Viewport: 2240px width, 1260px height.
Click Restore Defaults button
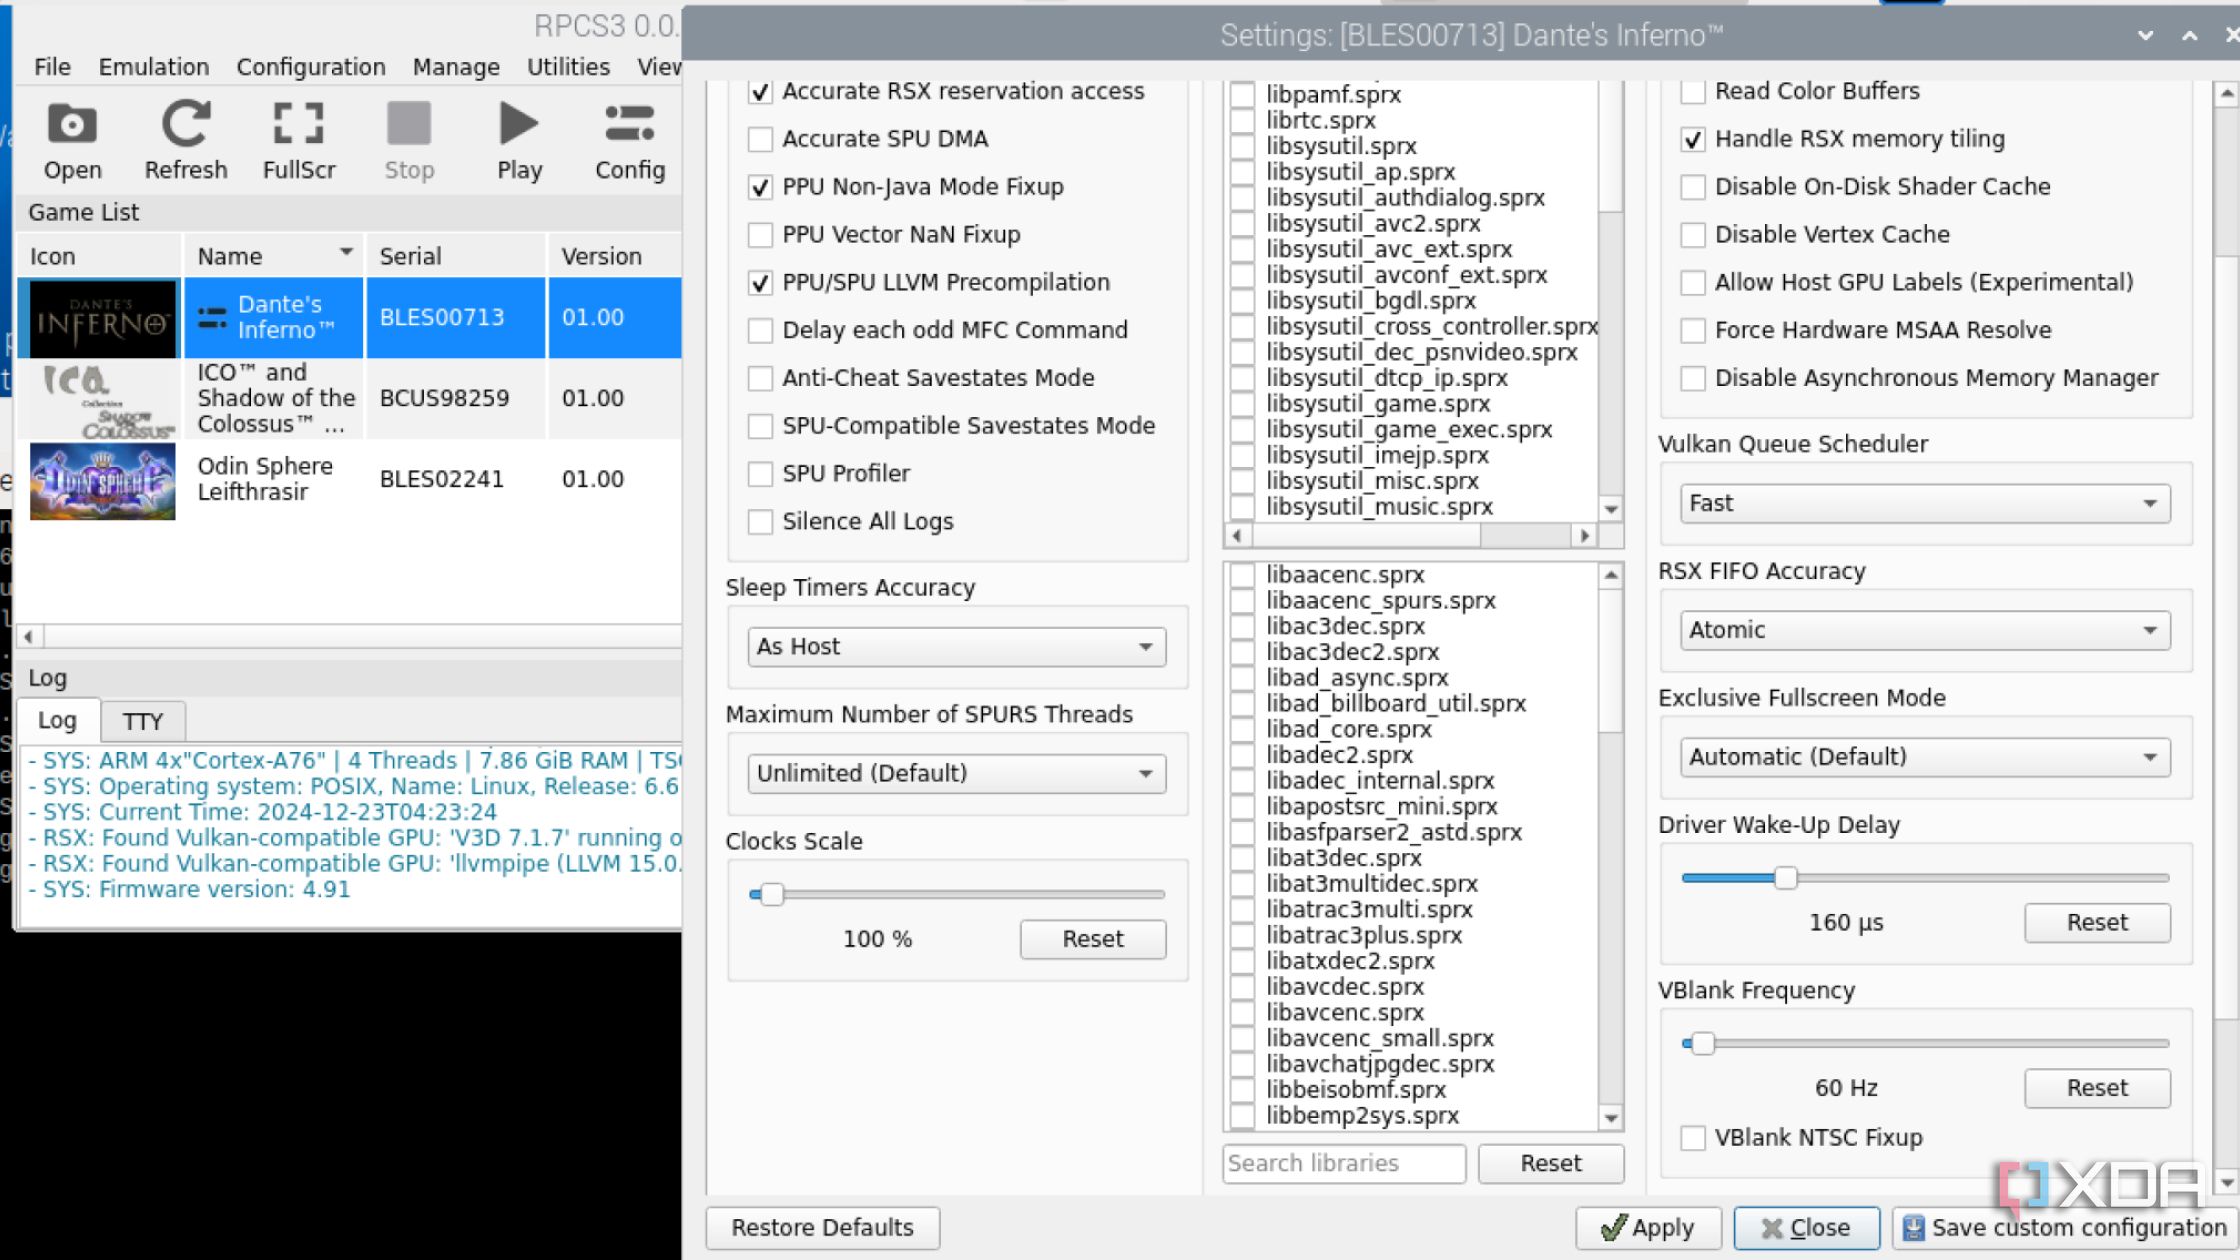click(x=822, y=1228)
